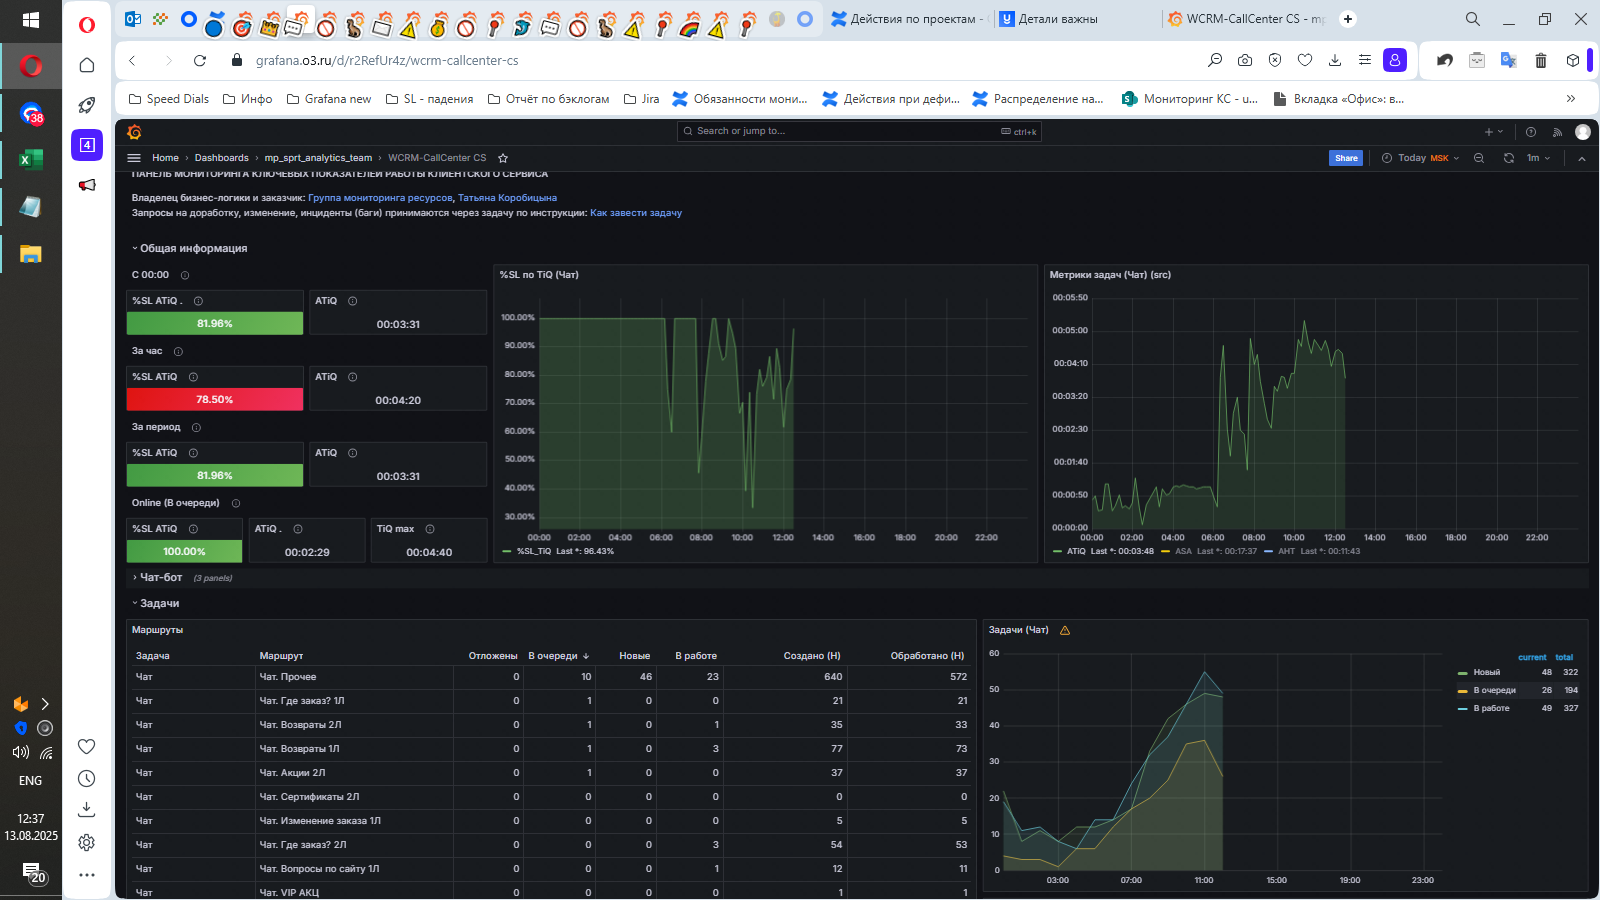Viewport: 1600px width, 900px height.
Task: Click the red 78.50% SL ATiQ gauge
Action: click(x=215, y=399)
